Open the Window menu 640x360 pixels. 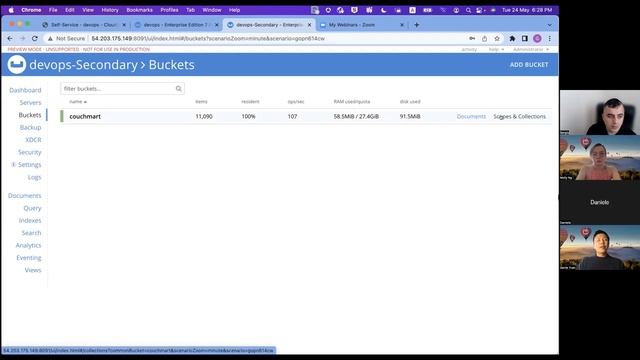coord(212,10)
